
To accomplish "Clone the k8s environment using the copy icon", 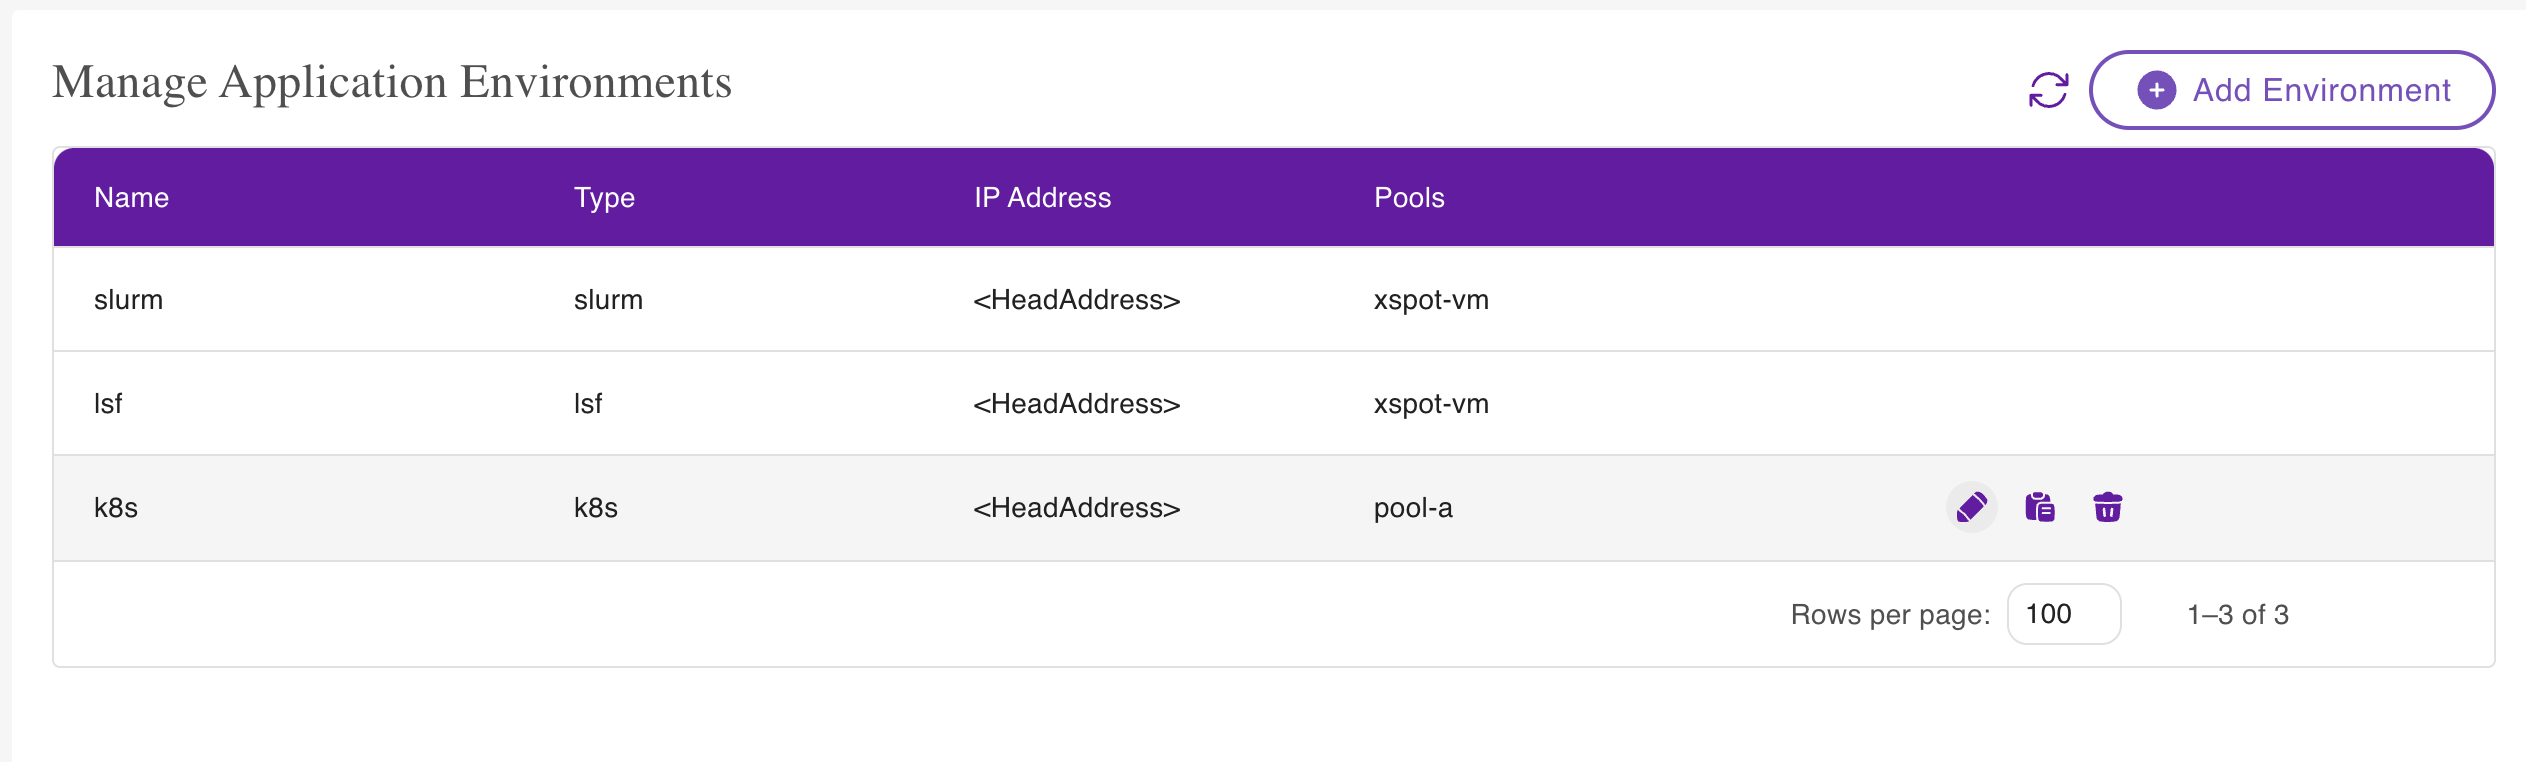I will pos(2039,508).
